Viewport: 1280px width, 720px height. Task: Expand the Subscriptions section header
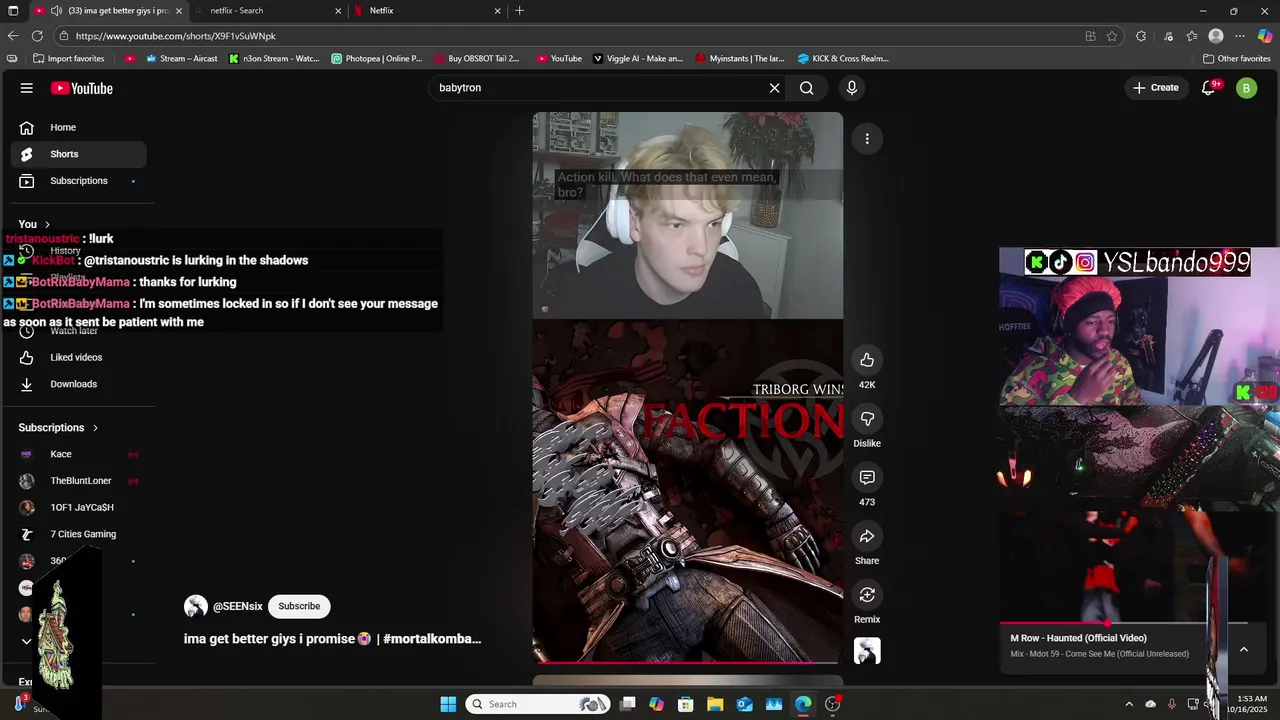59,428
